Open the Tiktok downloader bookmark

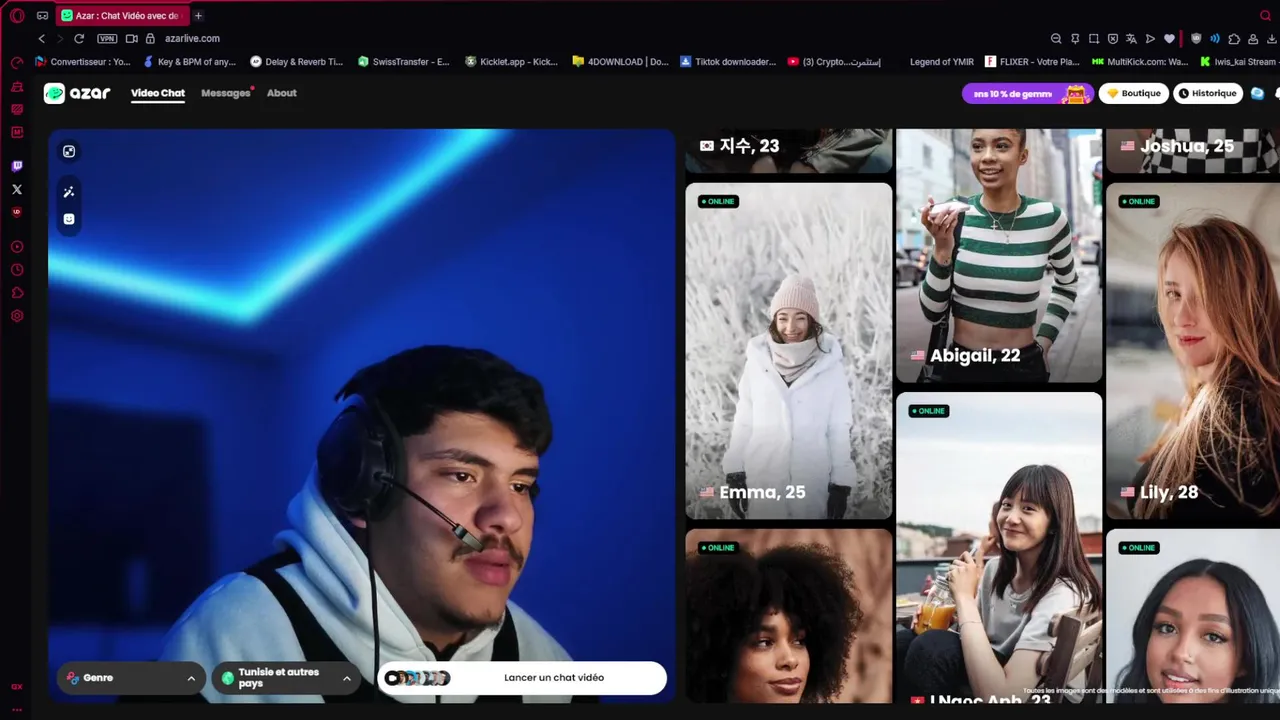coord(727,61)
